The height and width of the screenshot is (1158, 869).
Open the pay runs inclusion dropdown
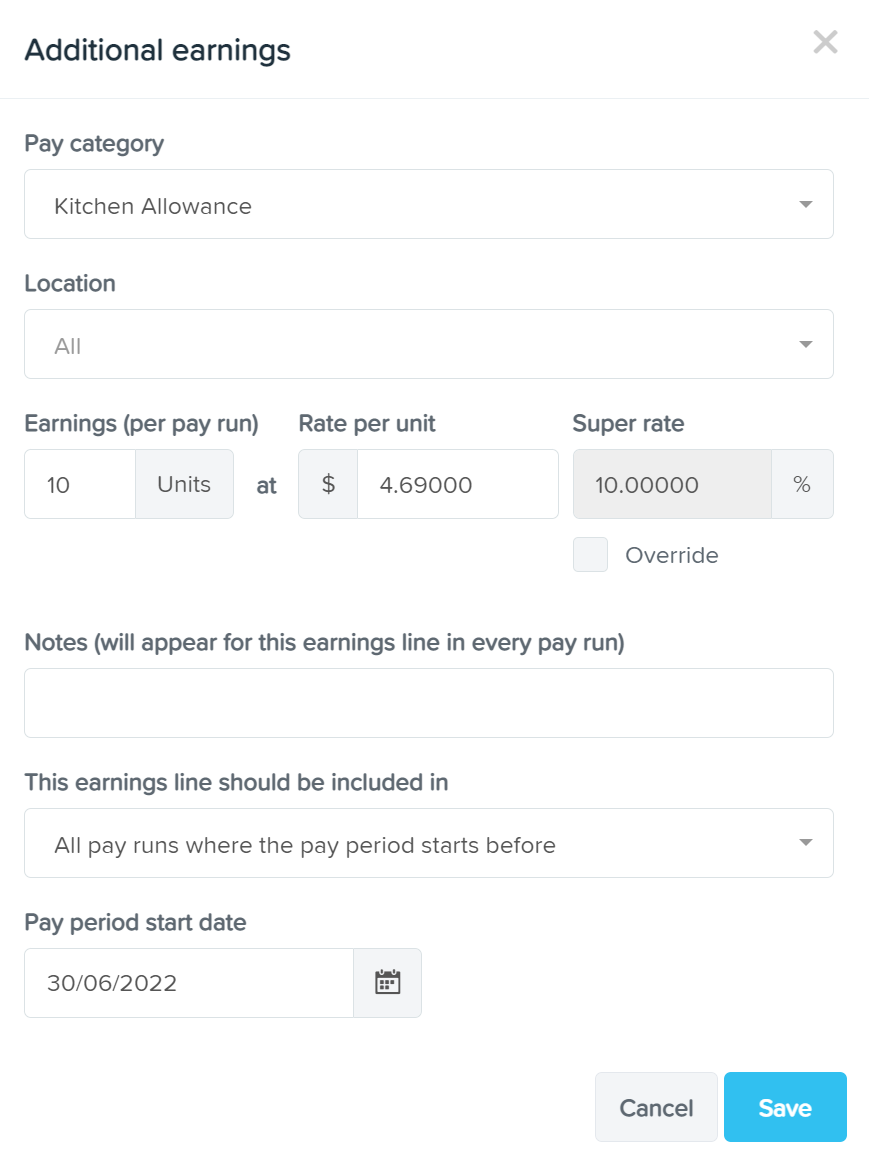429,843
